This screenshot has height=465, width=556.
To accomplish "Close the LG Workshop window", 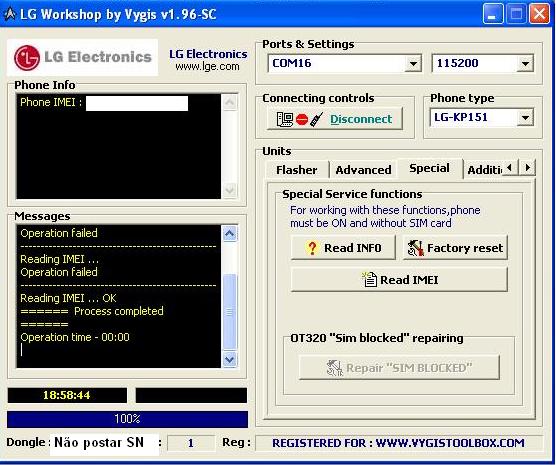I will tap(539, 14).
